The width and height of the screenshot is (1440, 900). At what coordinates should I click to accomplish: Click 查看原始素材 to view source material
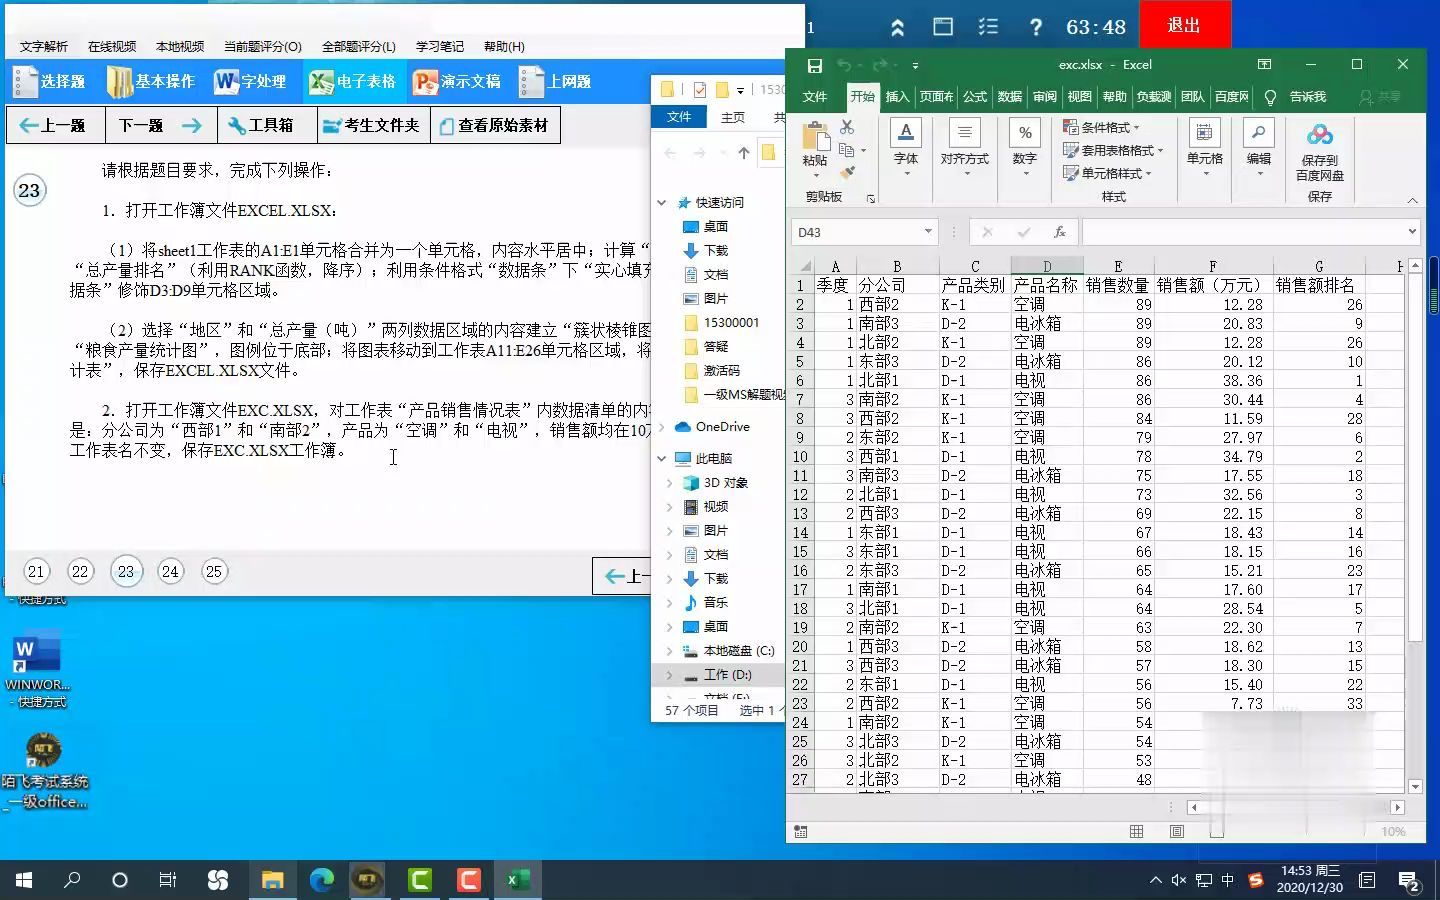(496, 124)
